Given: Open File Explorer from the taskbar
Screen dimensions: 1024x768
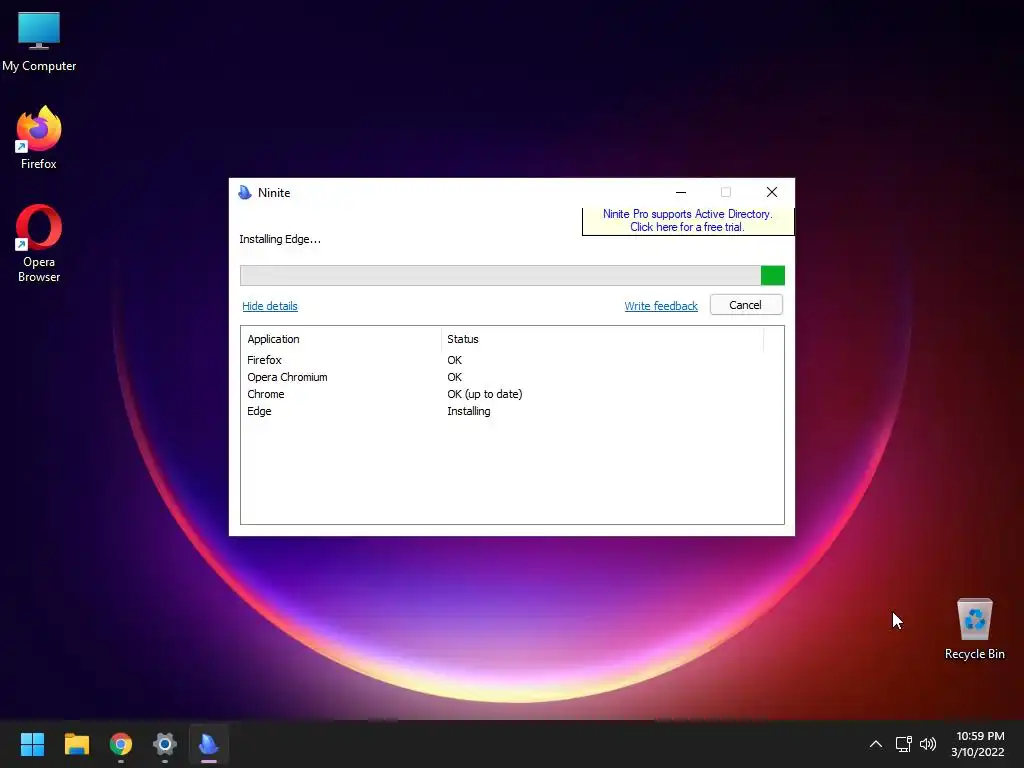Looking at the screenshot, I should [x=76, y=744].
